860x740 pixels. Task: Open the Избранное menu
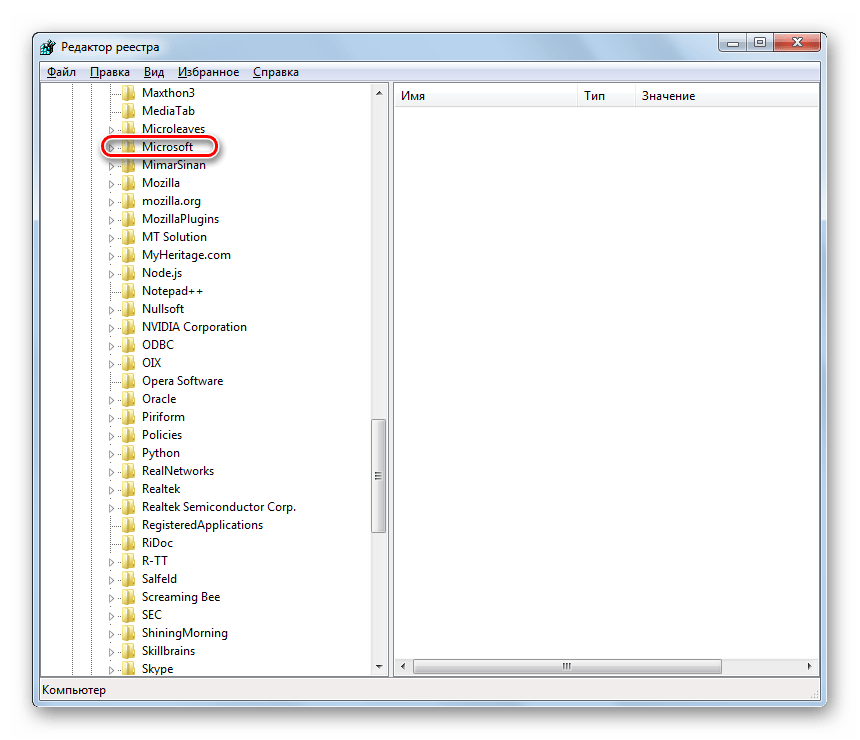208,72
